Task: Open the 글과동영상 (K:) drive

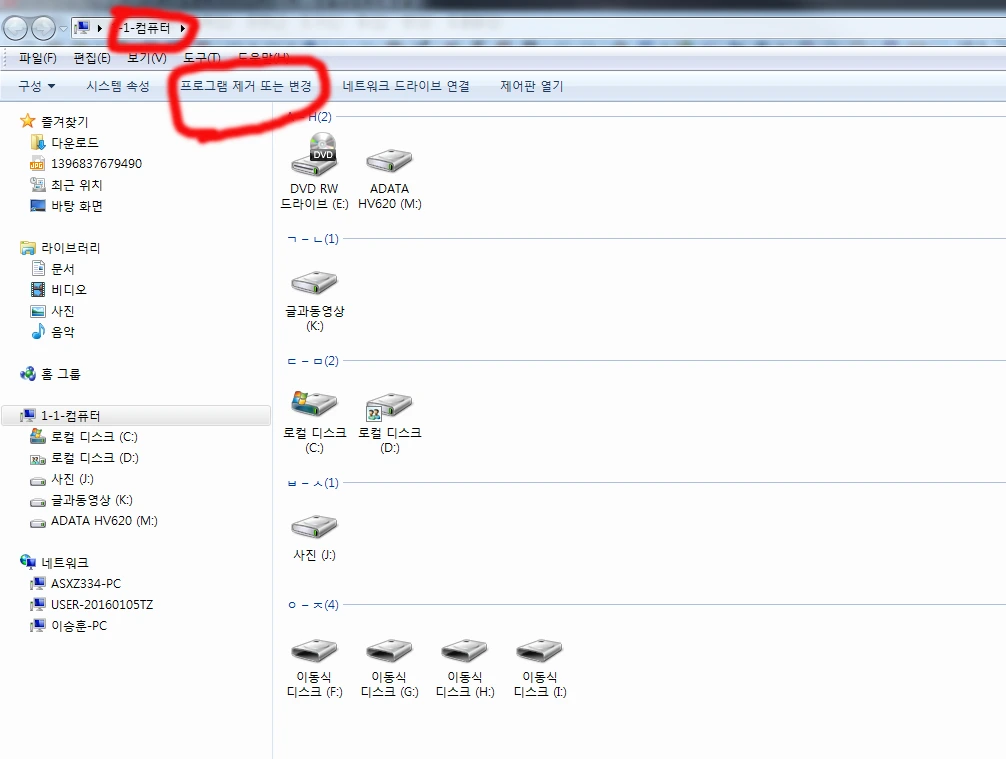Action: tap(314, 283)
